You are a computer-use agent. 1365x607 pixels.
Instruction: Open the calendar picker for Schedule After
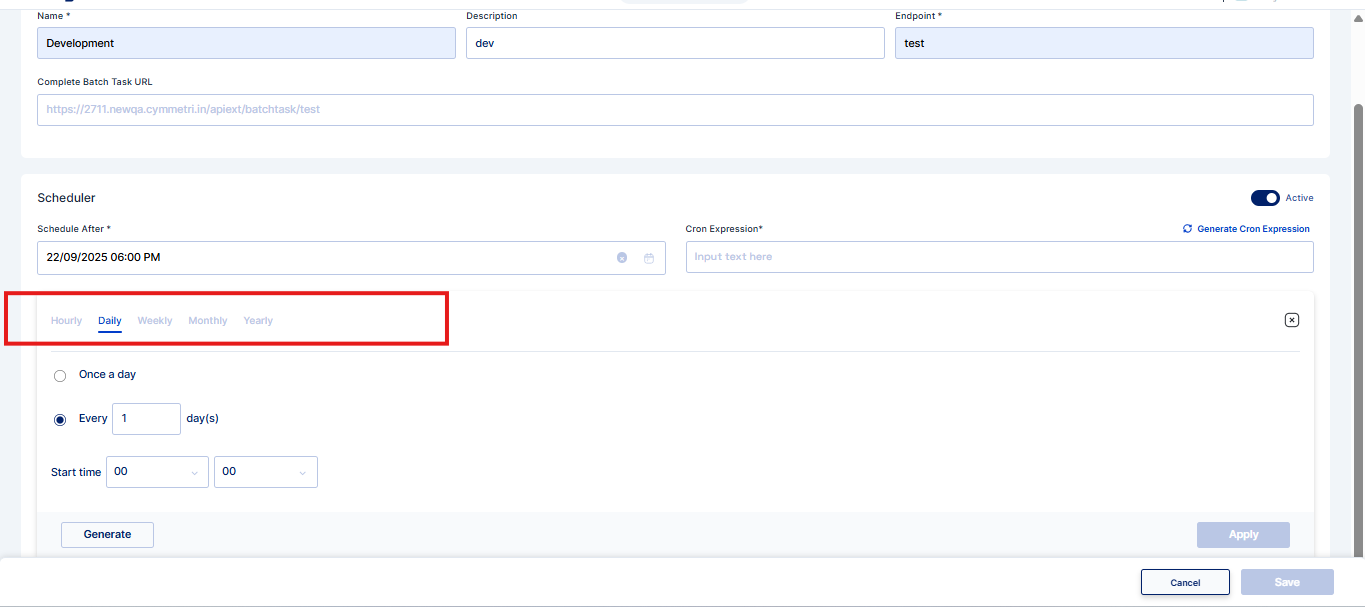[649, 258]
